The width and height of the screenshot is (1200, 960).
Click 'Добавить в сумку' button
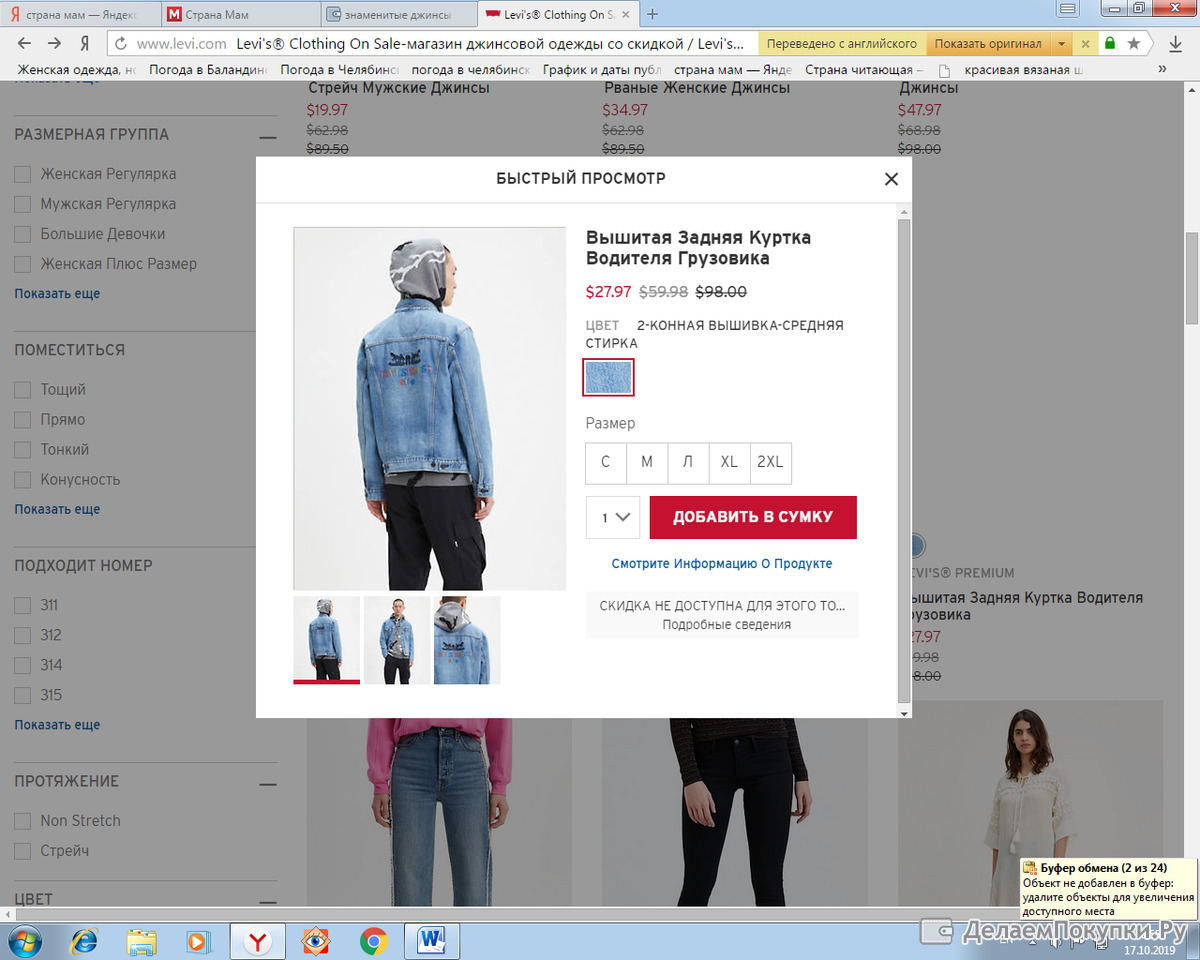[753, 518]
